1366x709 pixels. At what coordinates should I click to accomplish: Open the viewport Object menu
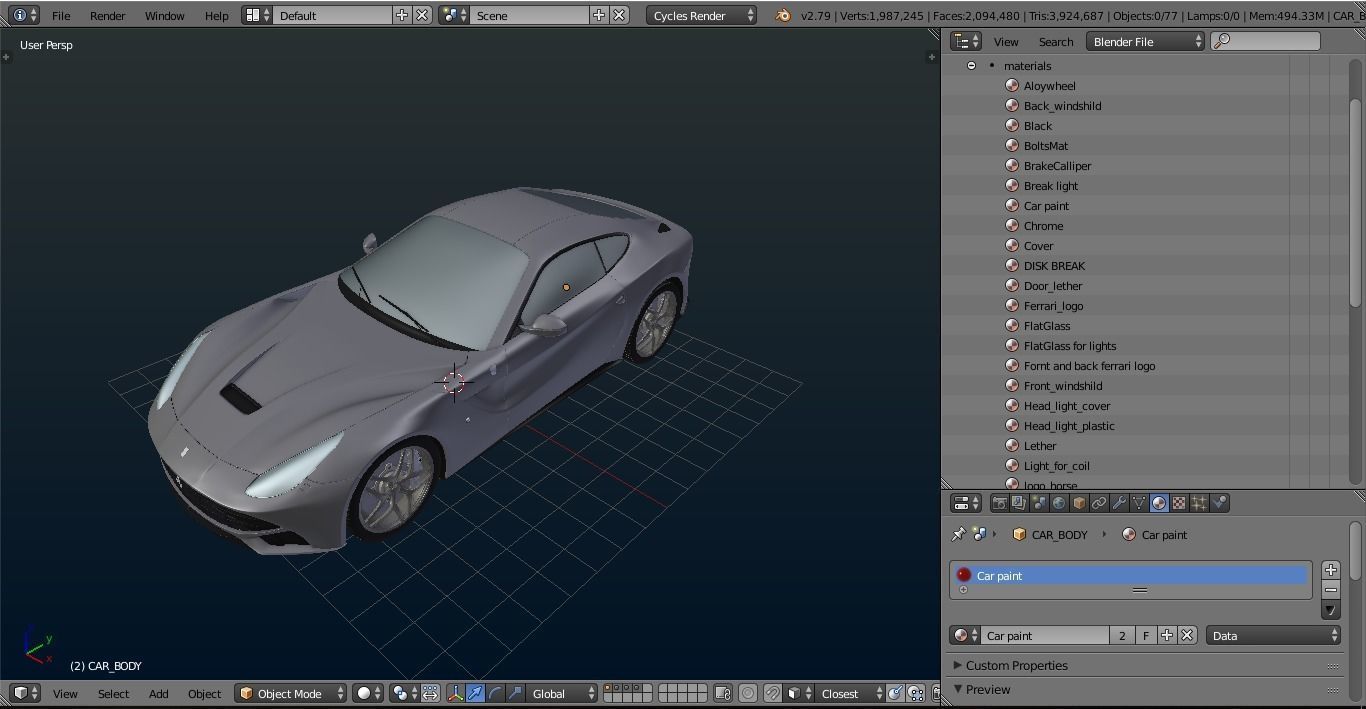[204, 693]
